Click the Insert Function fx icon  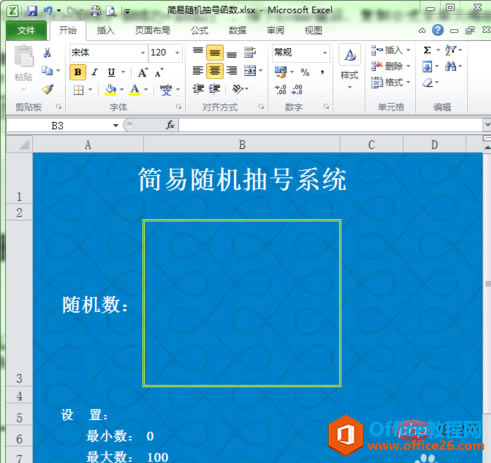[x=170, y=125]
